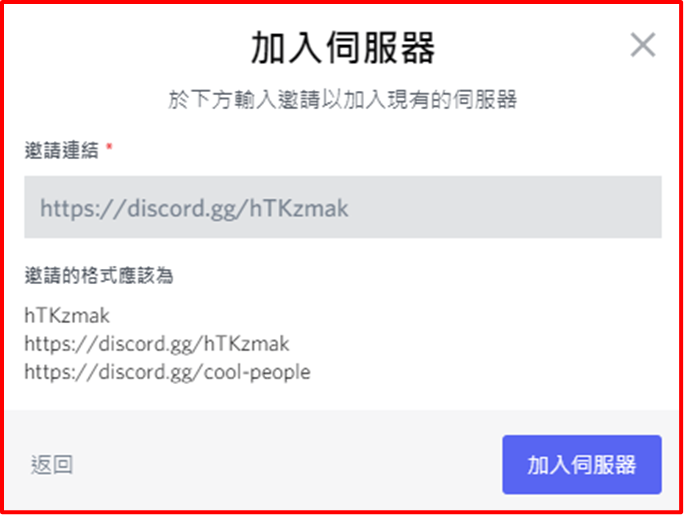Click the subtitle 於下方輸入邀請以加入現有的伺服器
The width and height of the screenshot is (685, 516).
(342, 100)
